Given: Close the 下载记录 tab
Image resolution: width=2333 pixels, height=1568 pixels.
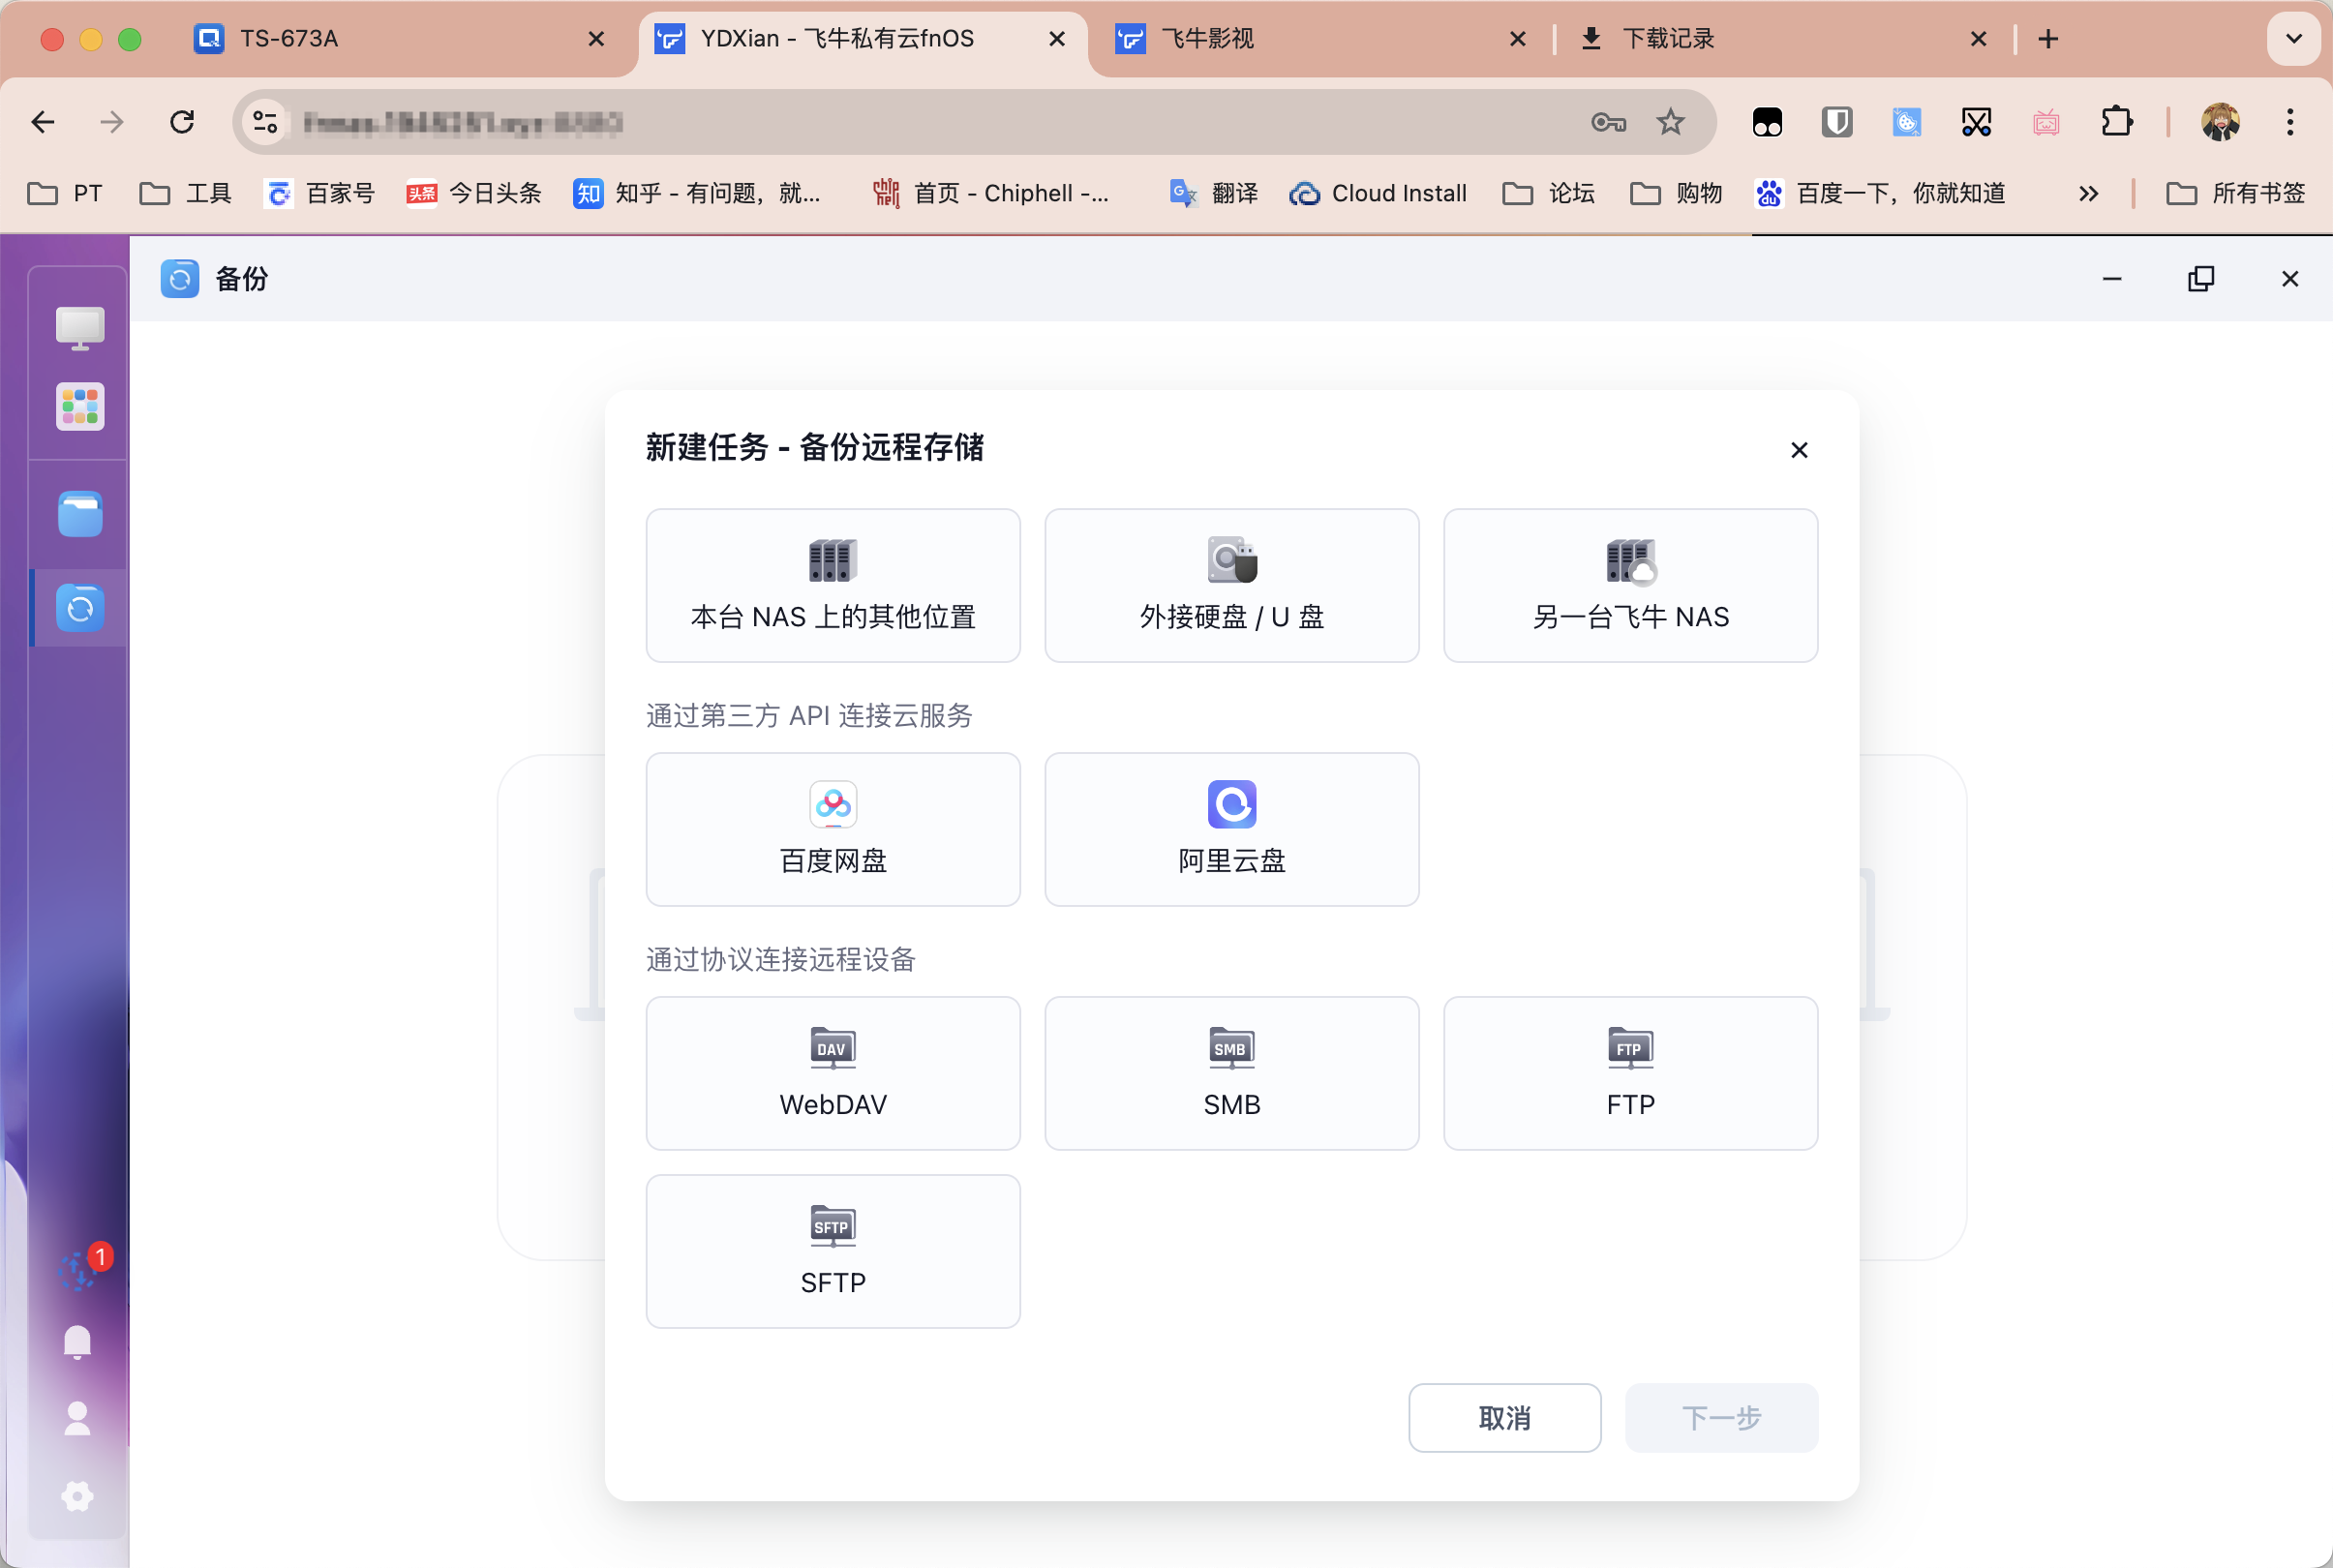Looking at the screenshot, I should pos(1978,39).
